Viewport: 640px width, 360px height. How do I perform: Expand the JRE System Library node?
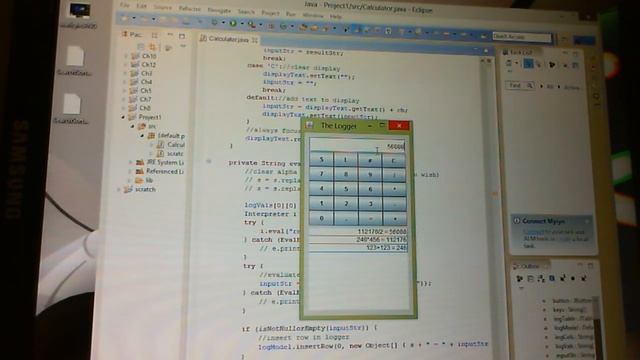(x=131, y=162)
